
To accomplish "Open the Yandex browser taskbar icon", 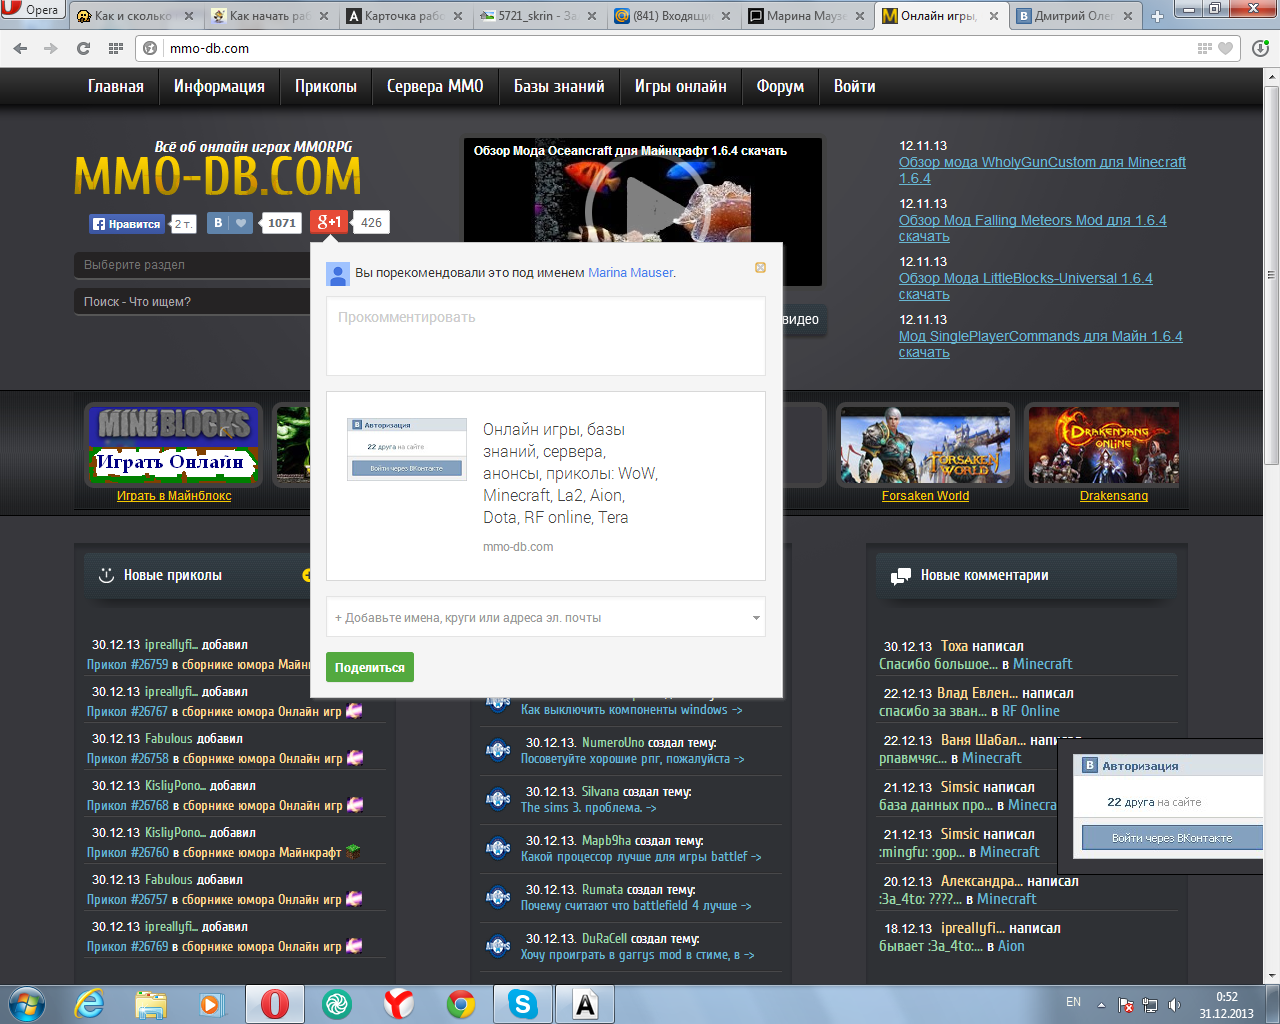I will 398,1004.
